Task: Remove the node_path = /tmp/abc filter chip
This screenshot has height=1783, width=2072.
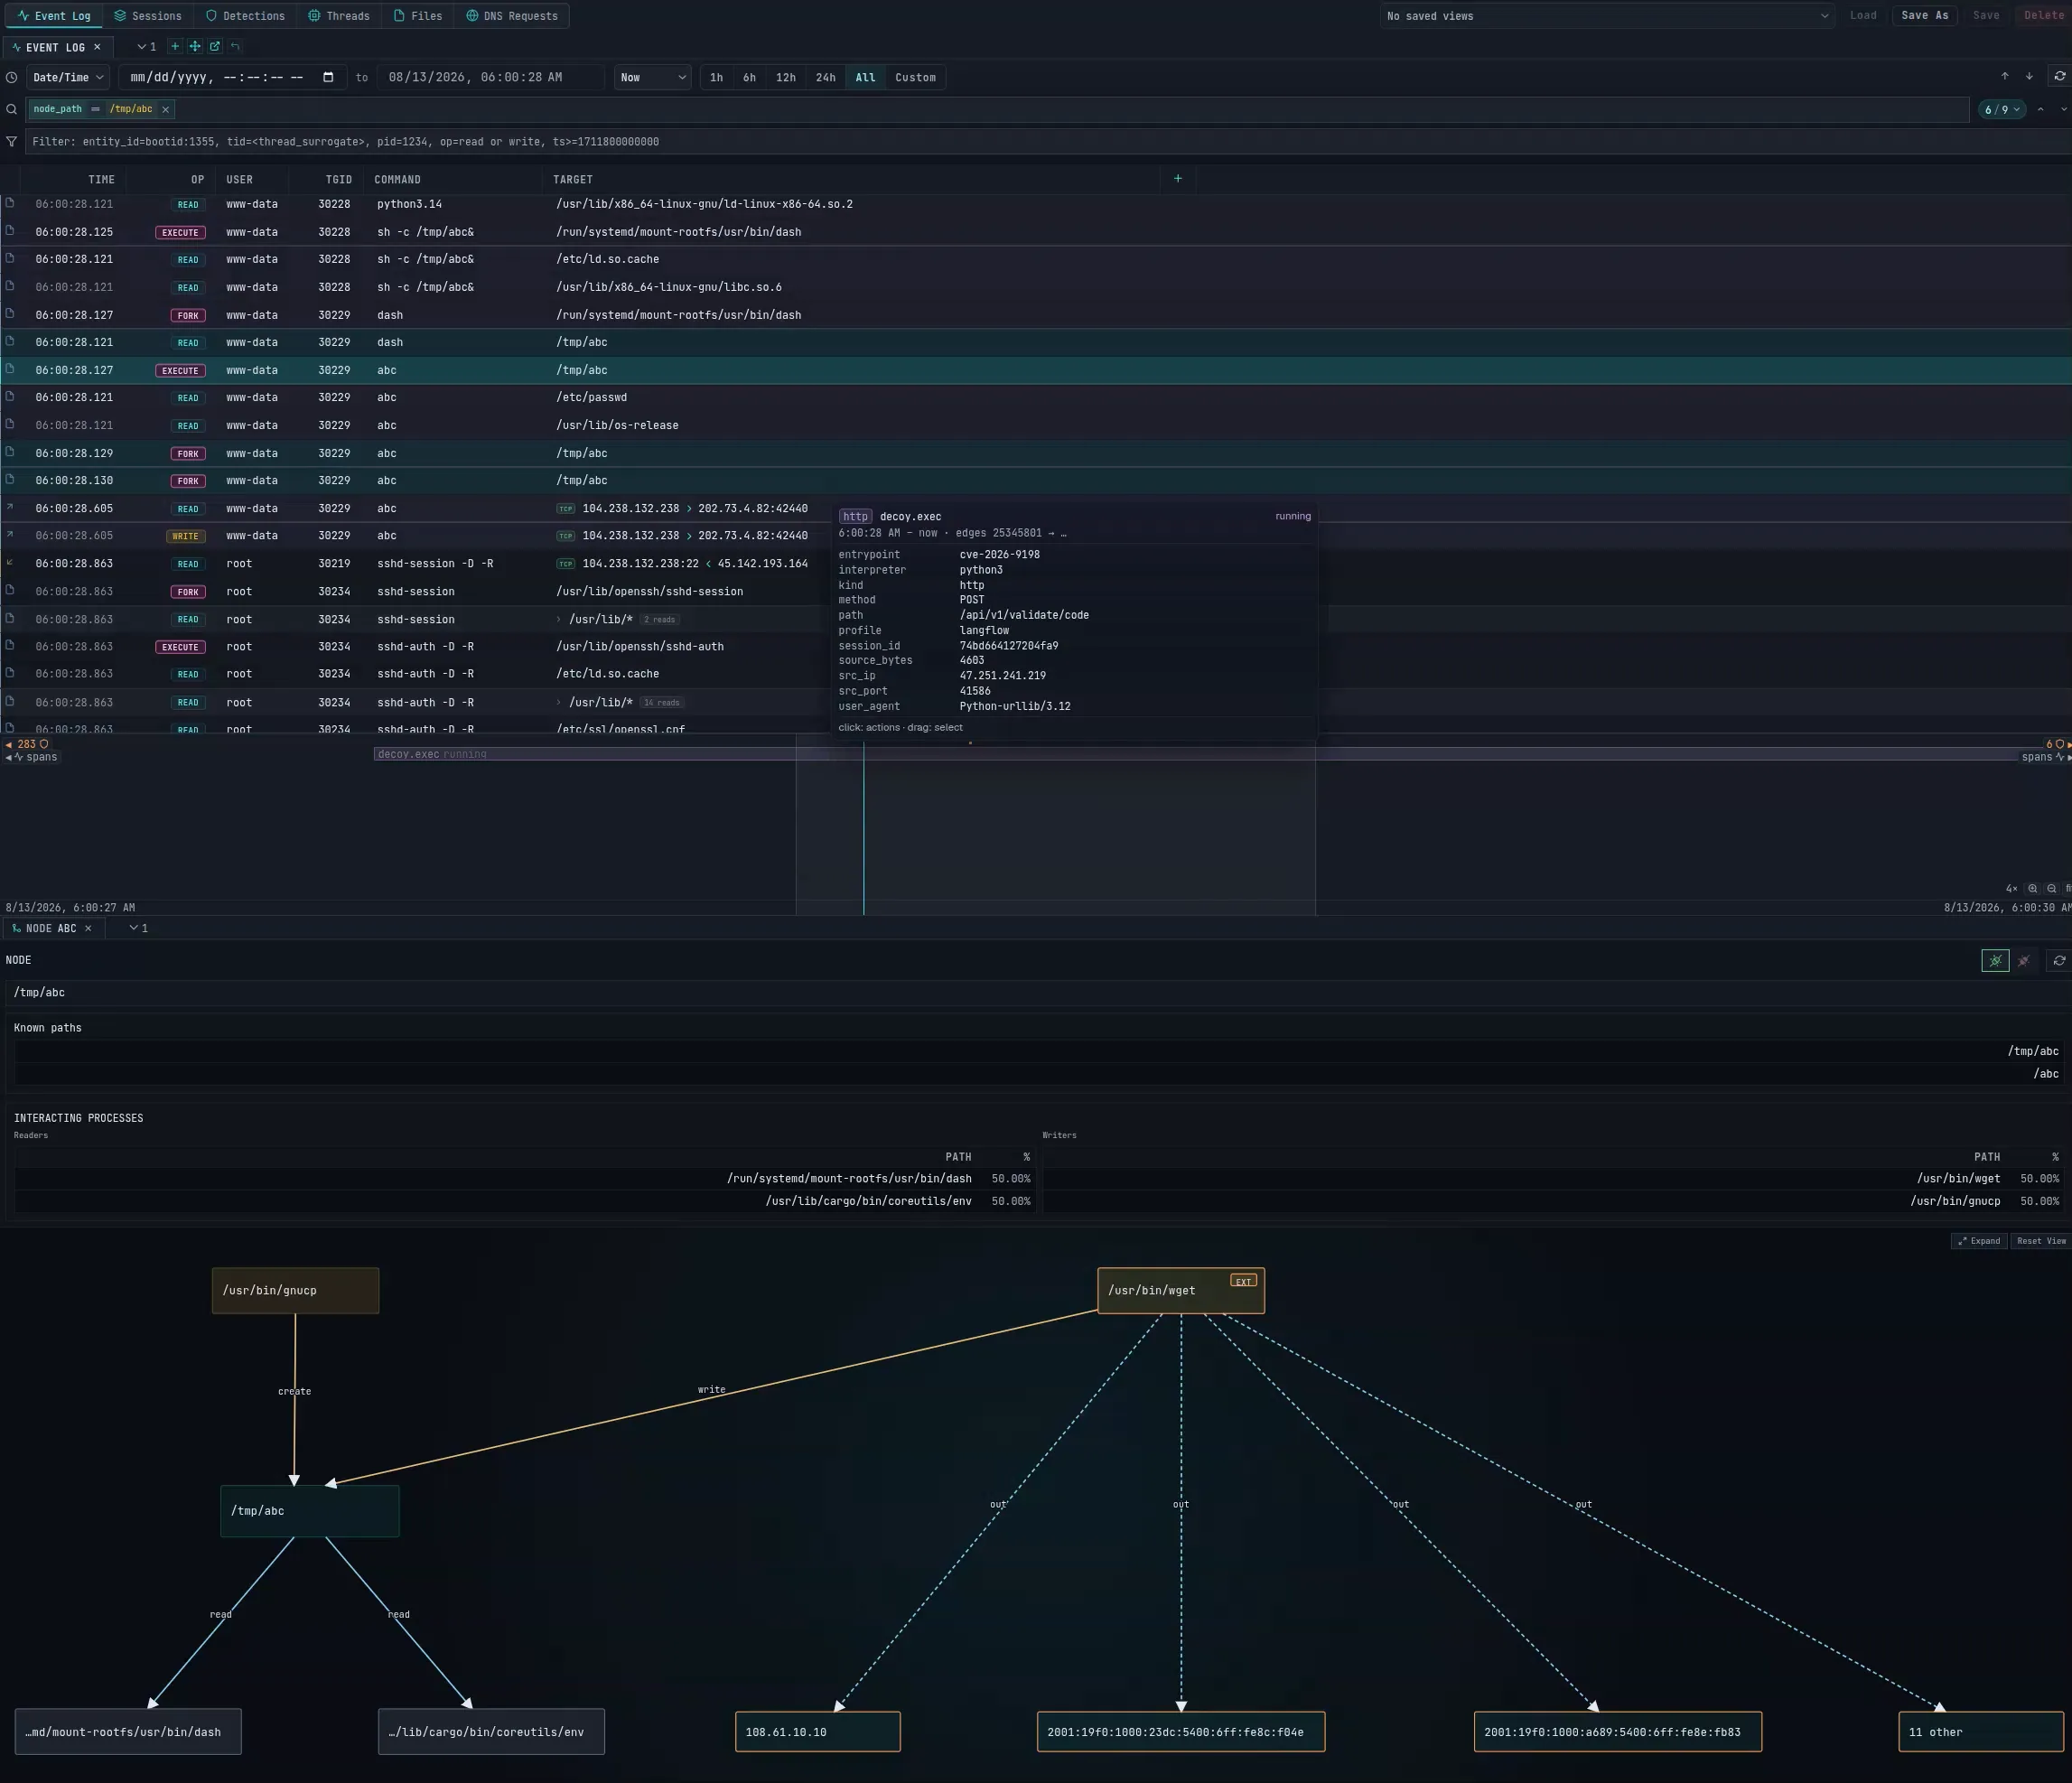Action: [166, 109]
